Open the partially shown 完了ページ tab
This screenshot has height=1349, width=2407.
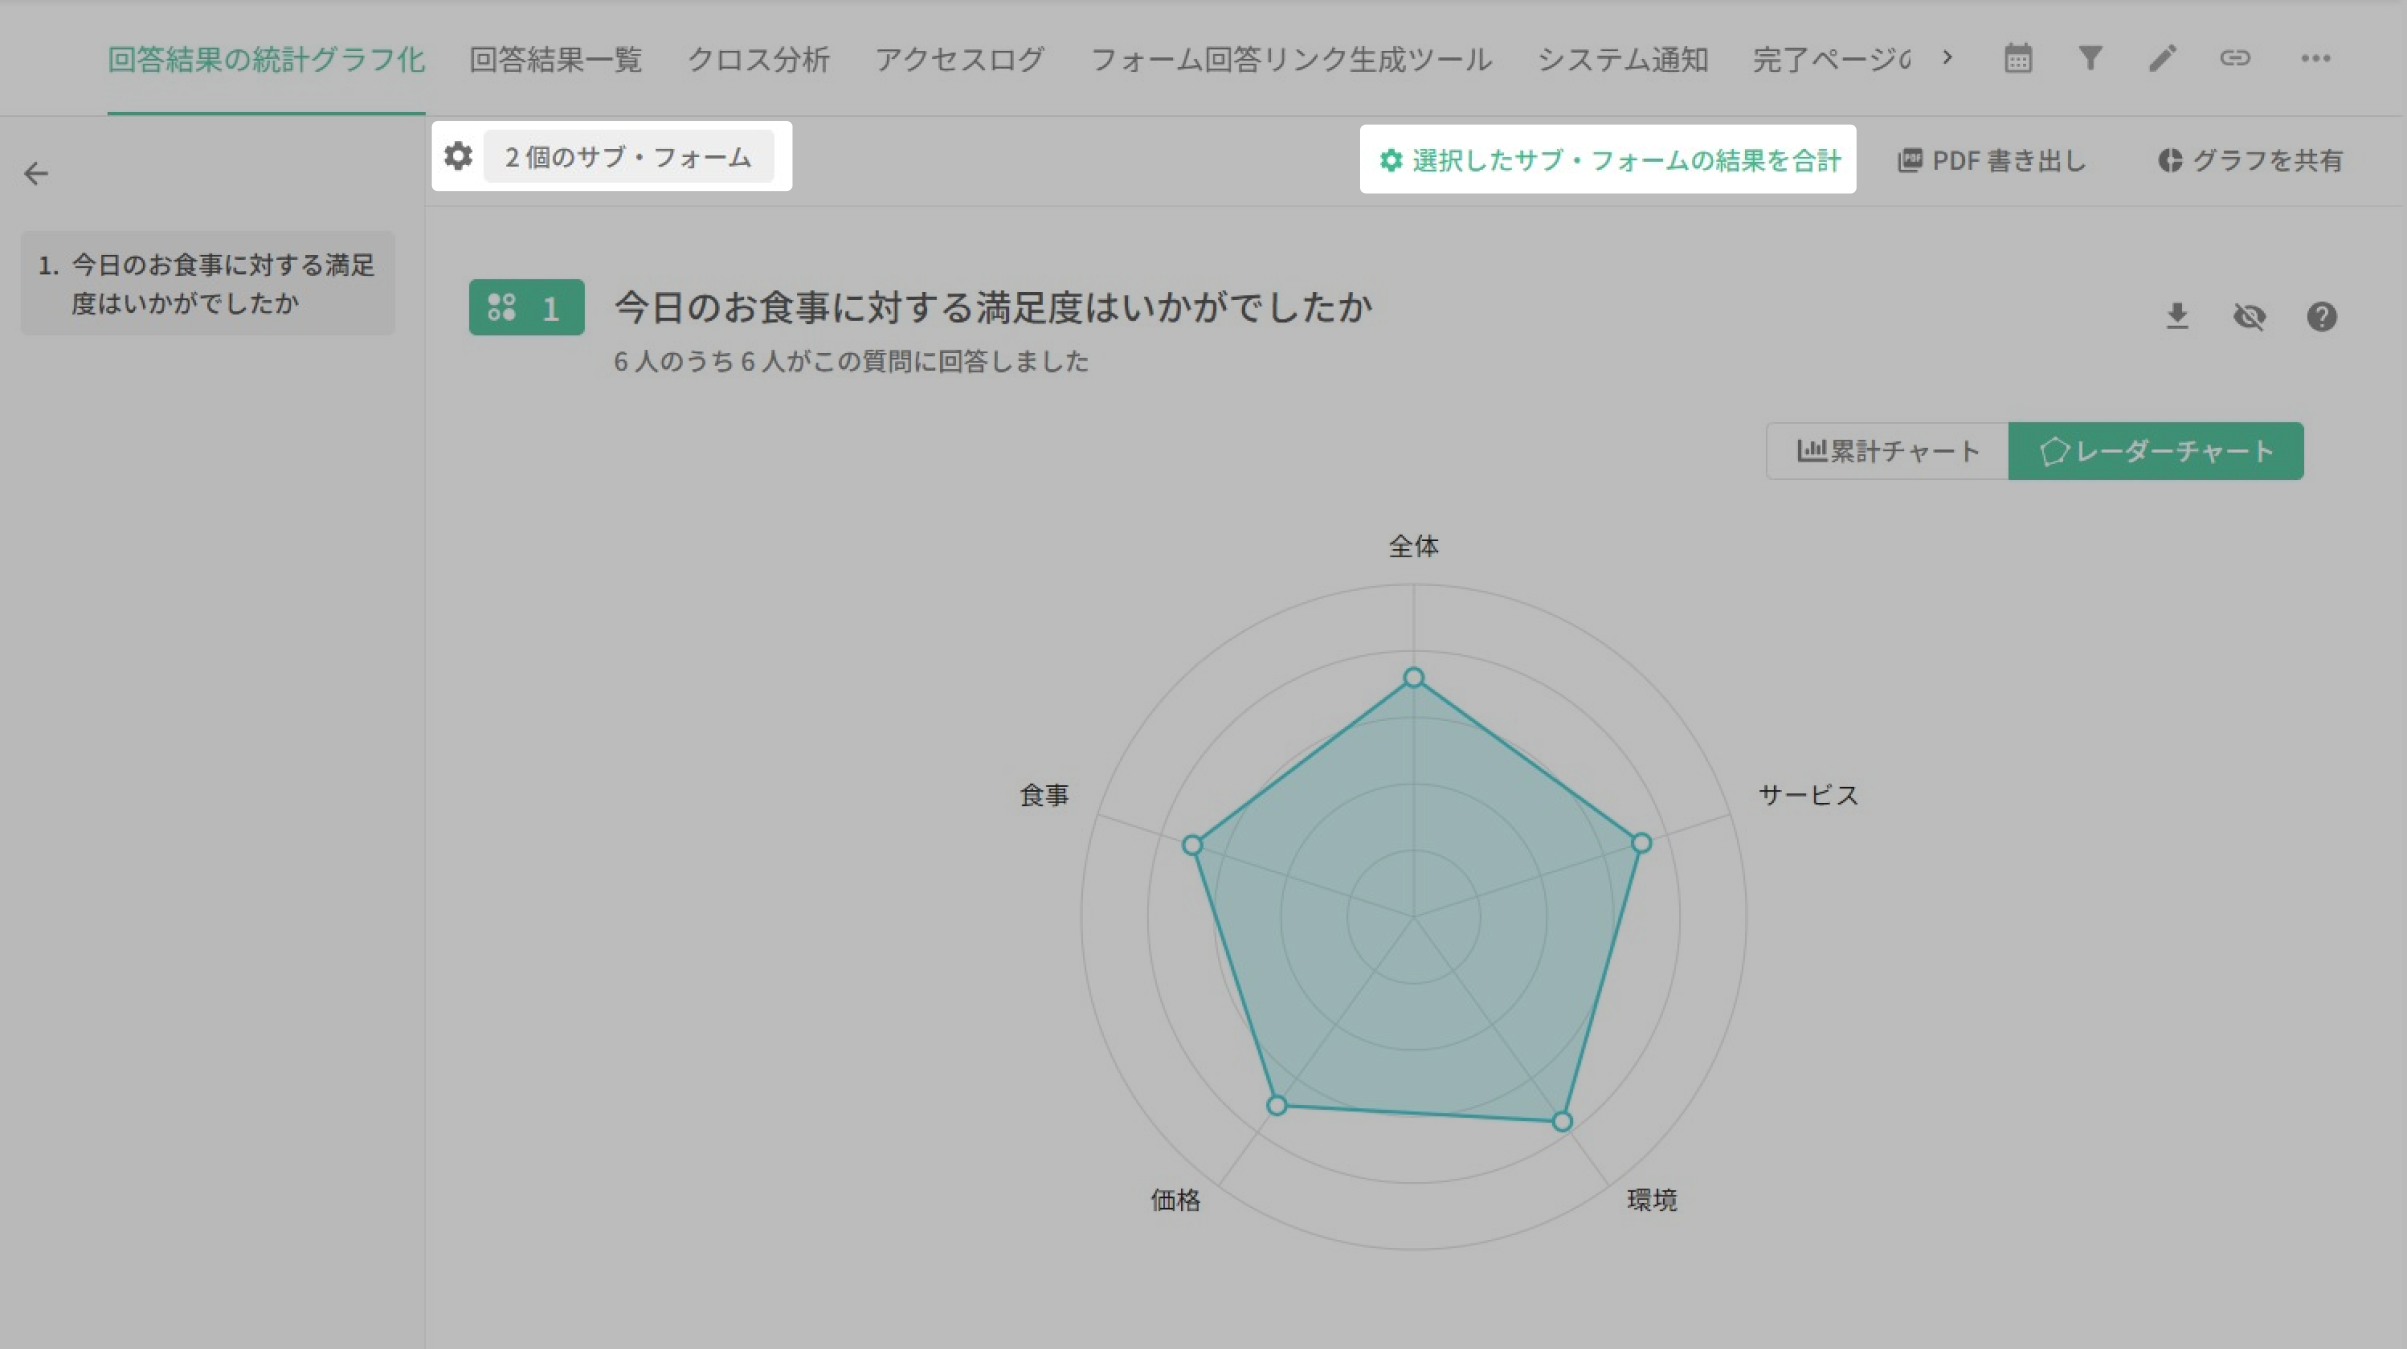(1831, 59)
